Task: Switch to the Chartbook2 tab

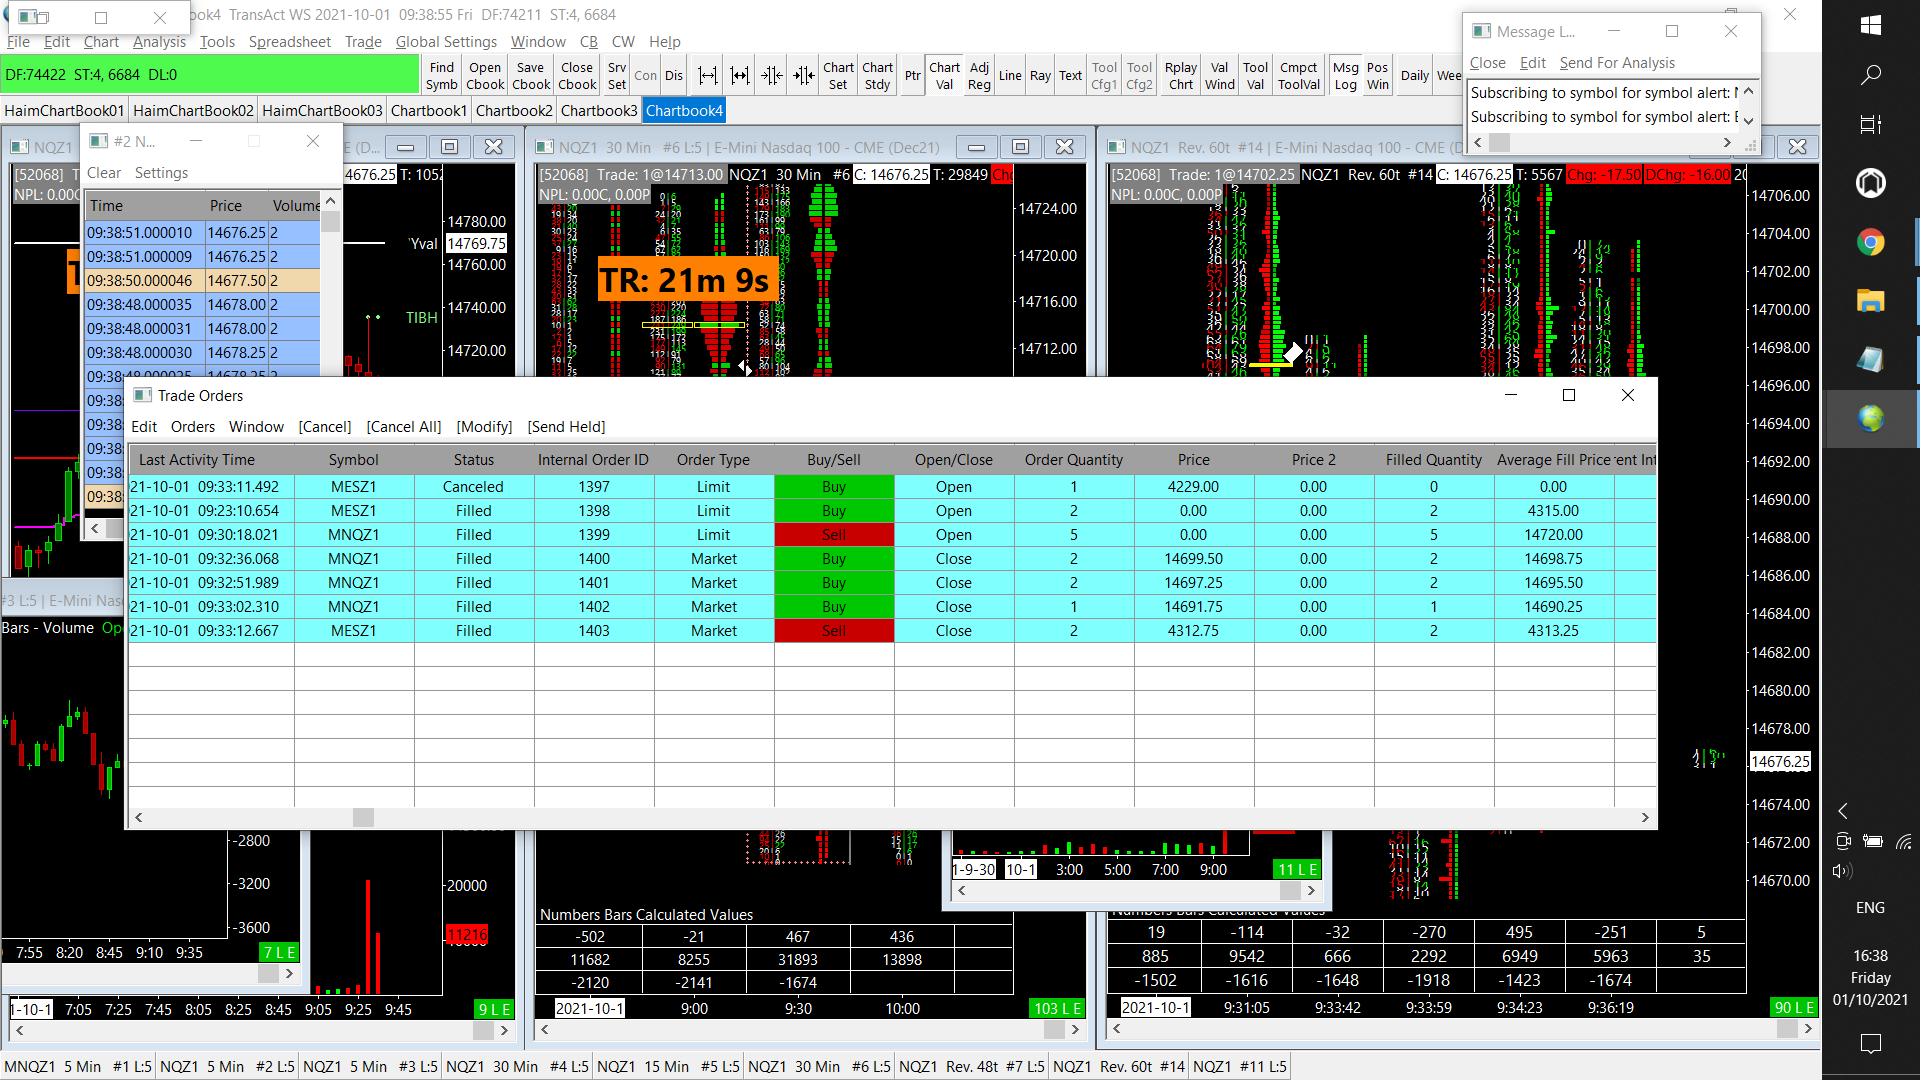Action: point(514,111)
